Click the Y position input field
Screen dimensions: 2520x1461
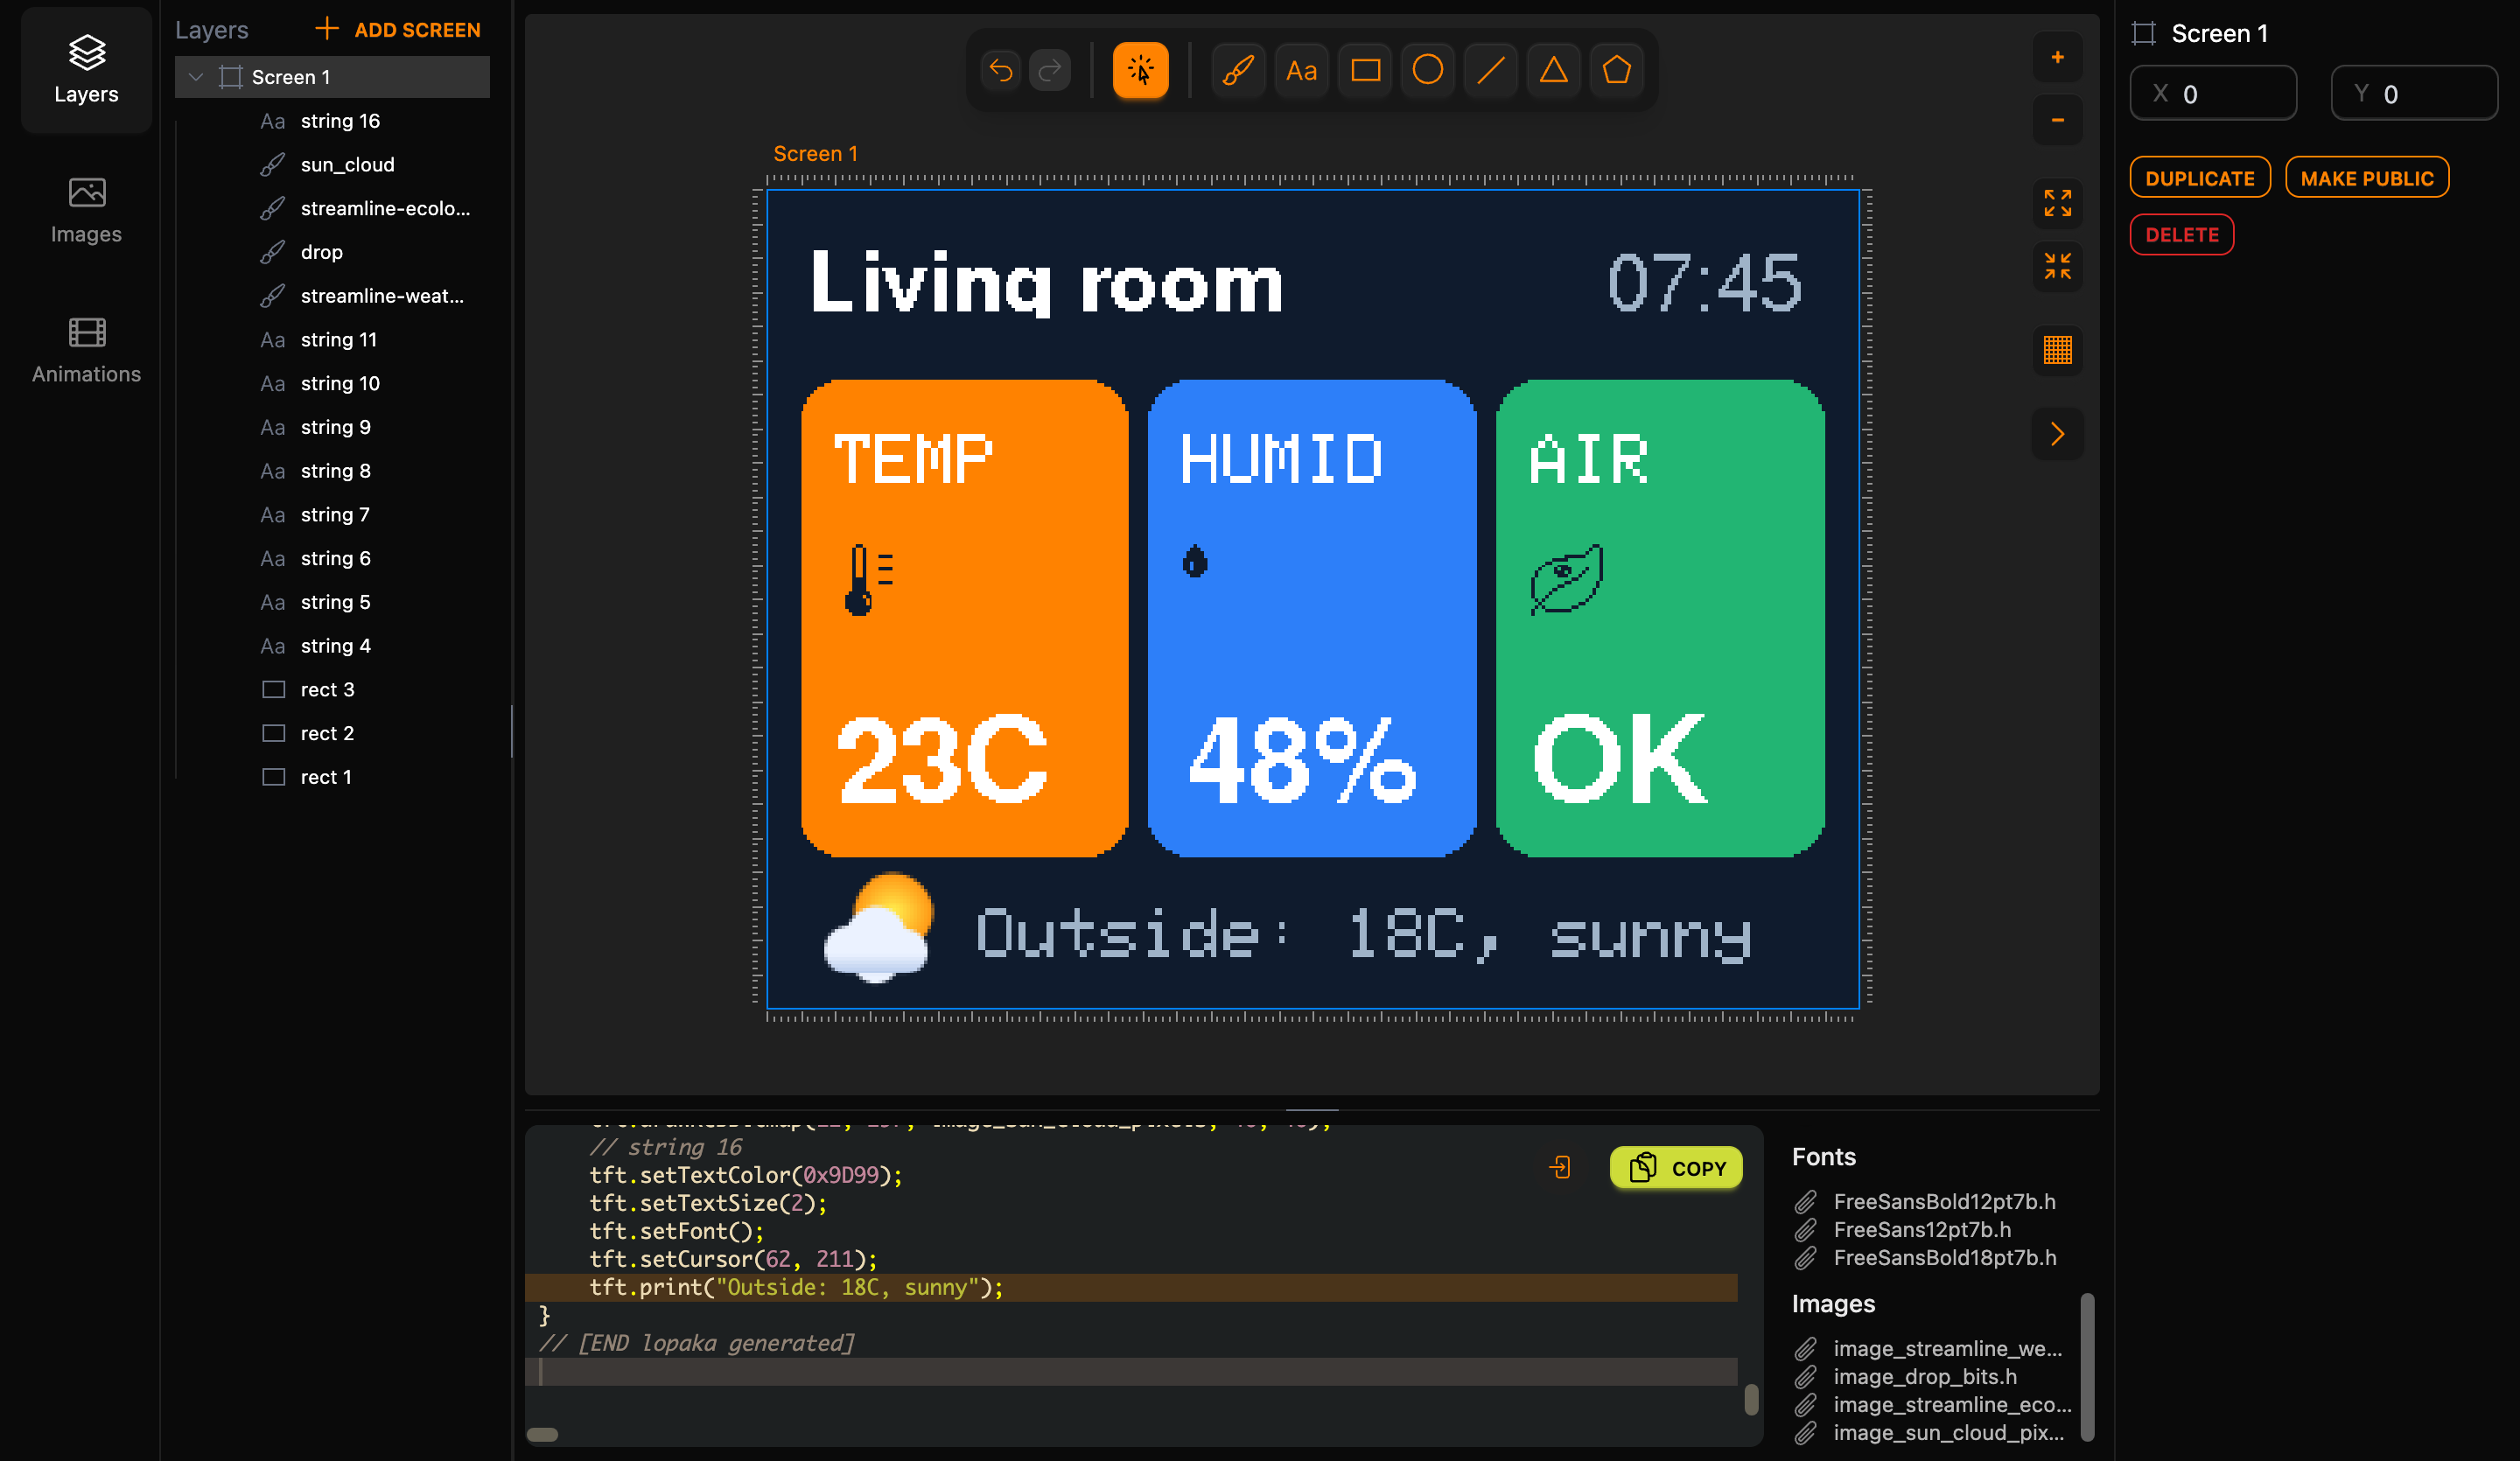[2414, 94]
